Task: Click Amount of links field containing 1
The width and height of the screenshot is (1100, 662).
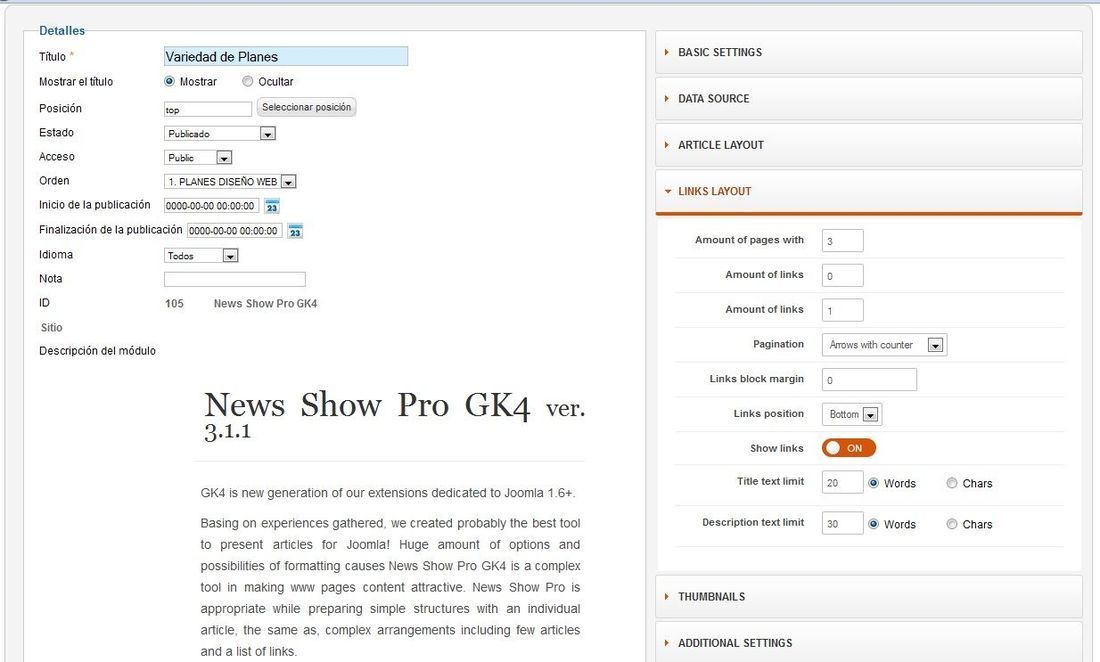Action: [x=843, y=310]
